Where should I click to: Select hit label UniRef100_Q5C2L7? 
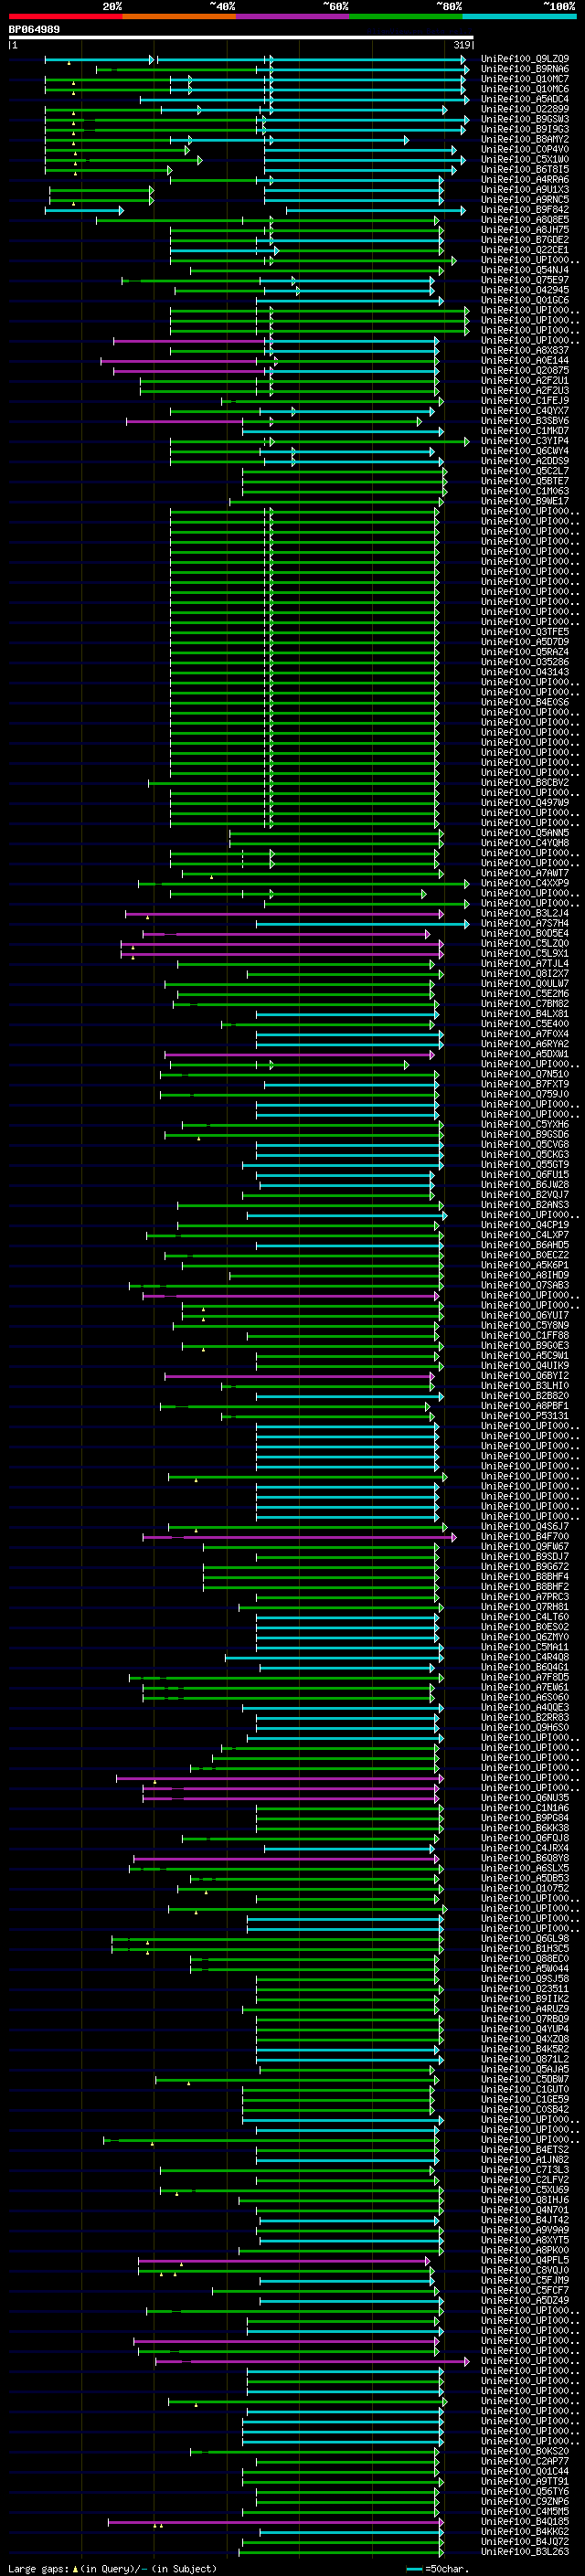pyautogui.click(x=525, y=470)
